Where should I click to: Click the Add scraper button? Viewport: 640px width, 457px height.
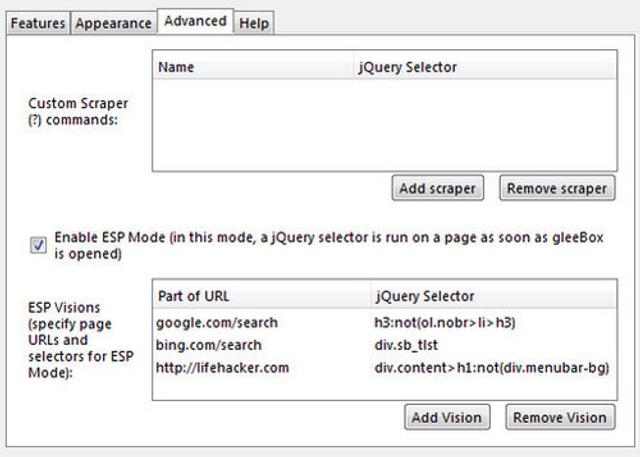(439, 188)
